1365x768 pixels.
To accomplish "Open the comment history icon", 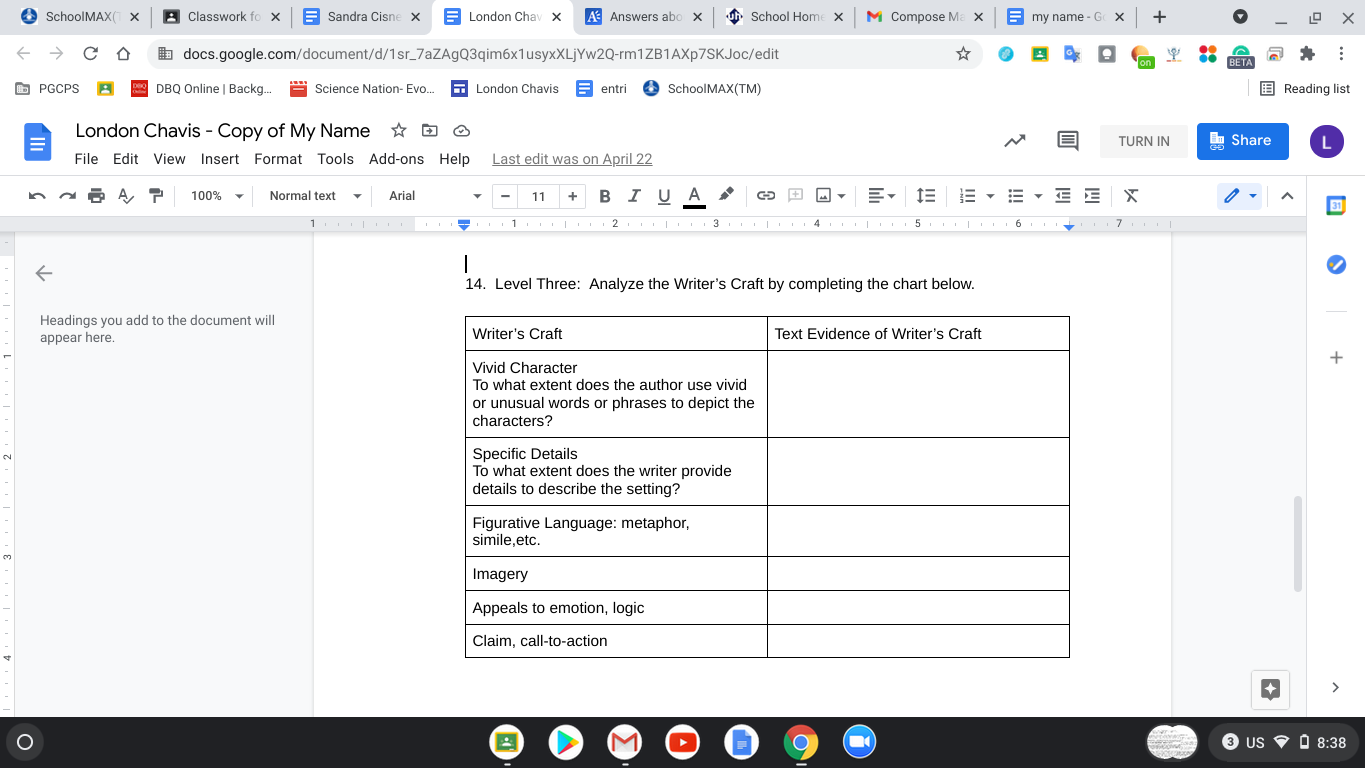I will 1068,141.
